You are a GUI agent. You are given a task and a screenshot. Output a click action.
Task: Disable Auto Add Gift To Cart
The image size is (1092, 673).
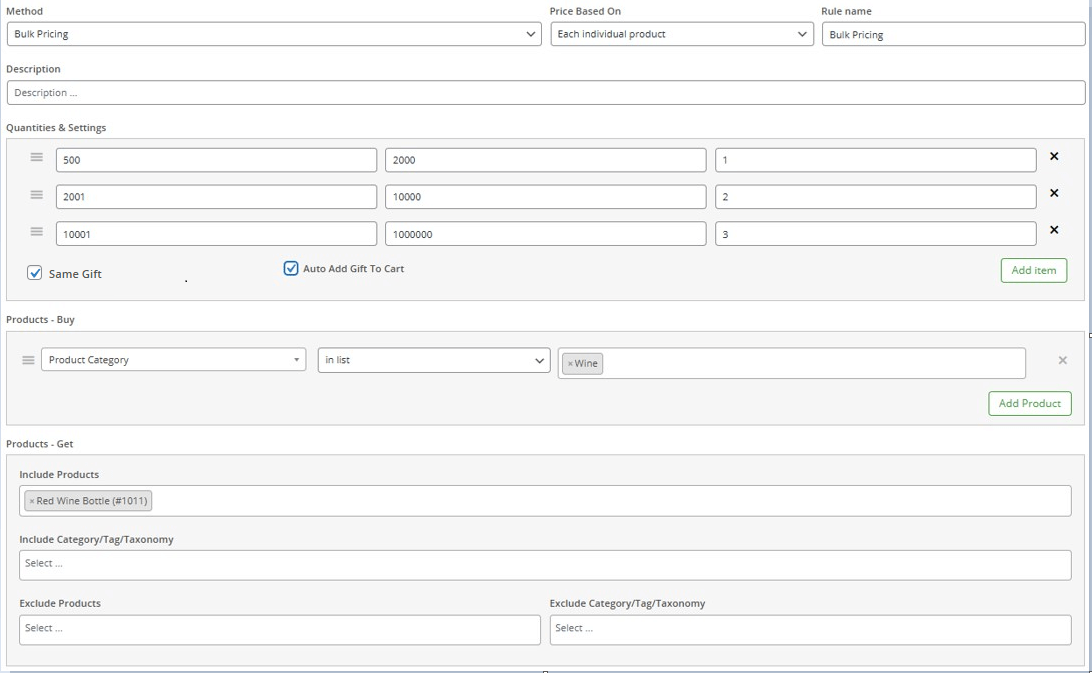coord(291,268)
